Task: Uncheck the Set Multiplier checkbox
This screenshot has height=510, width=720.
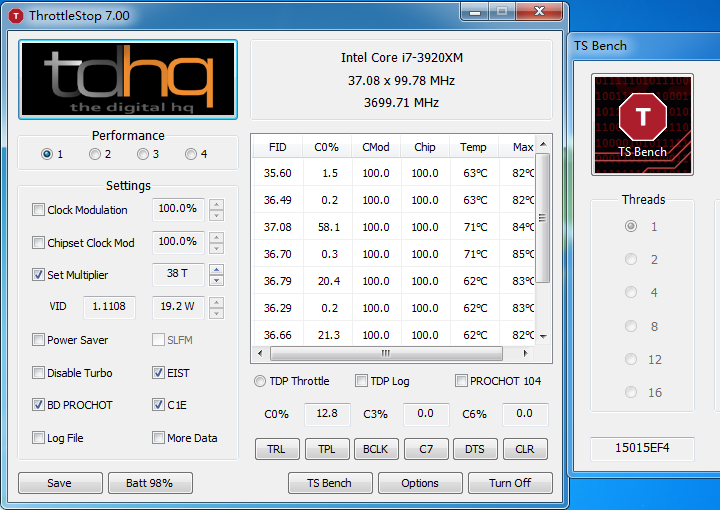Action: [38, 275]
